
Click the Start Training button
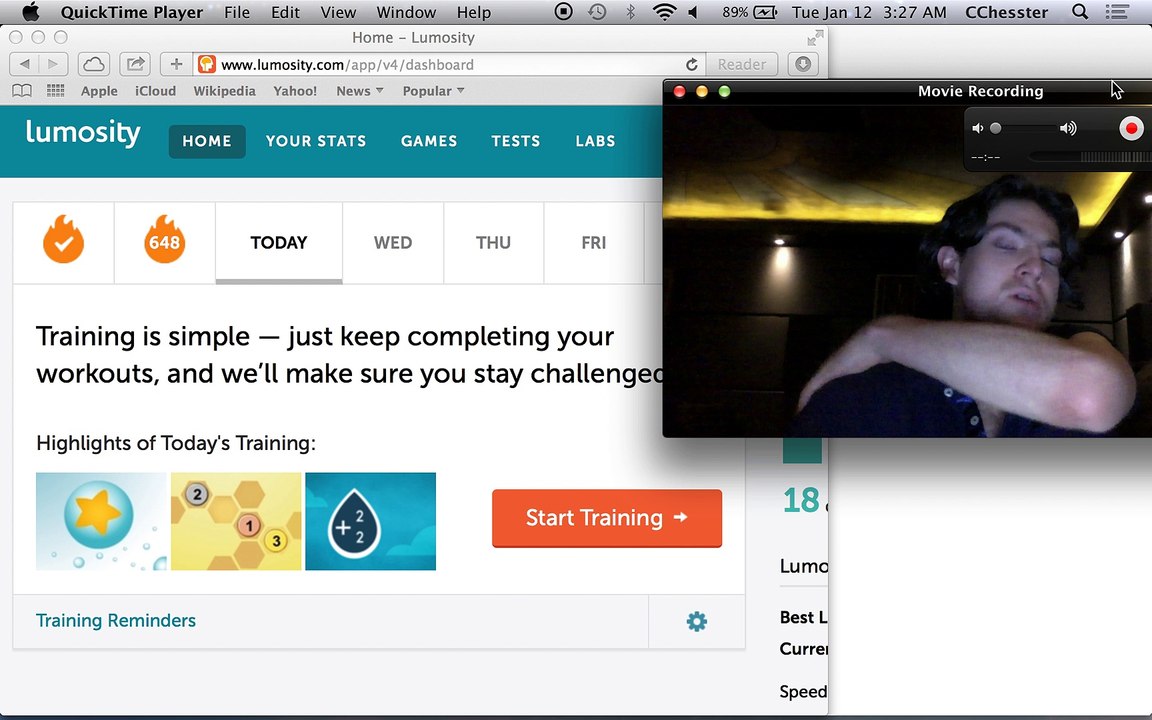pos(607,518)
